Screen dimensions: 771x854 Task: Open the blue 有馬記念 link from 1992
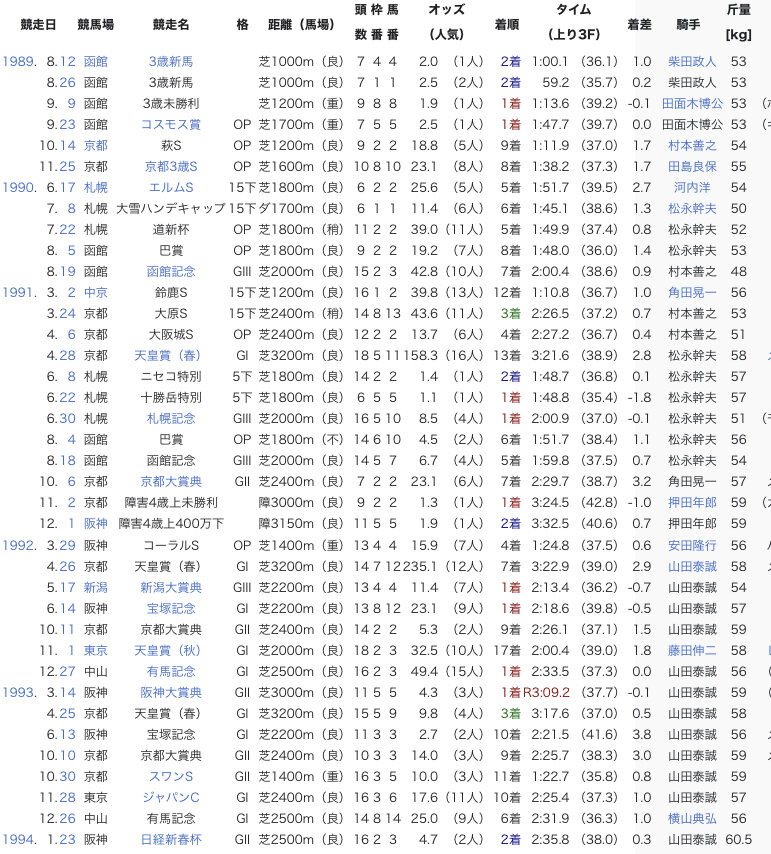pos(171,672)
